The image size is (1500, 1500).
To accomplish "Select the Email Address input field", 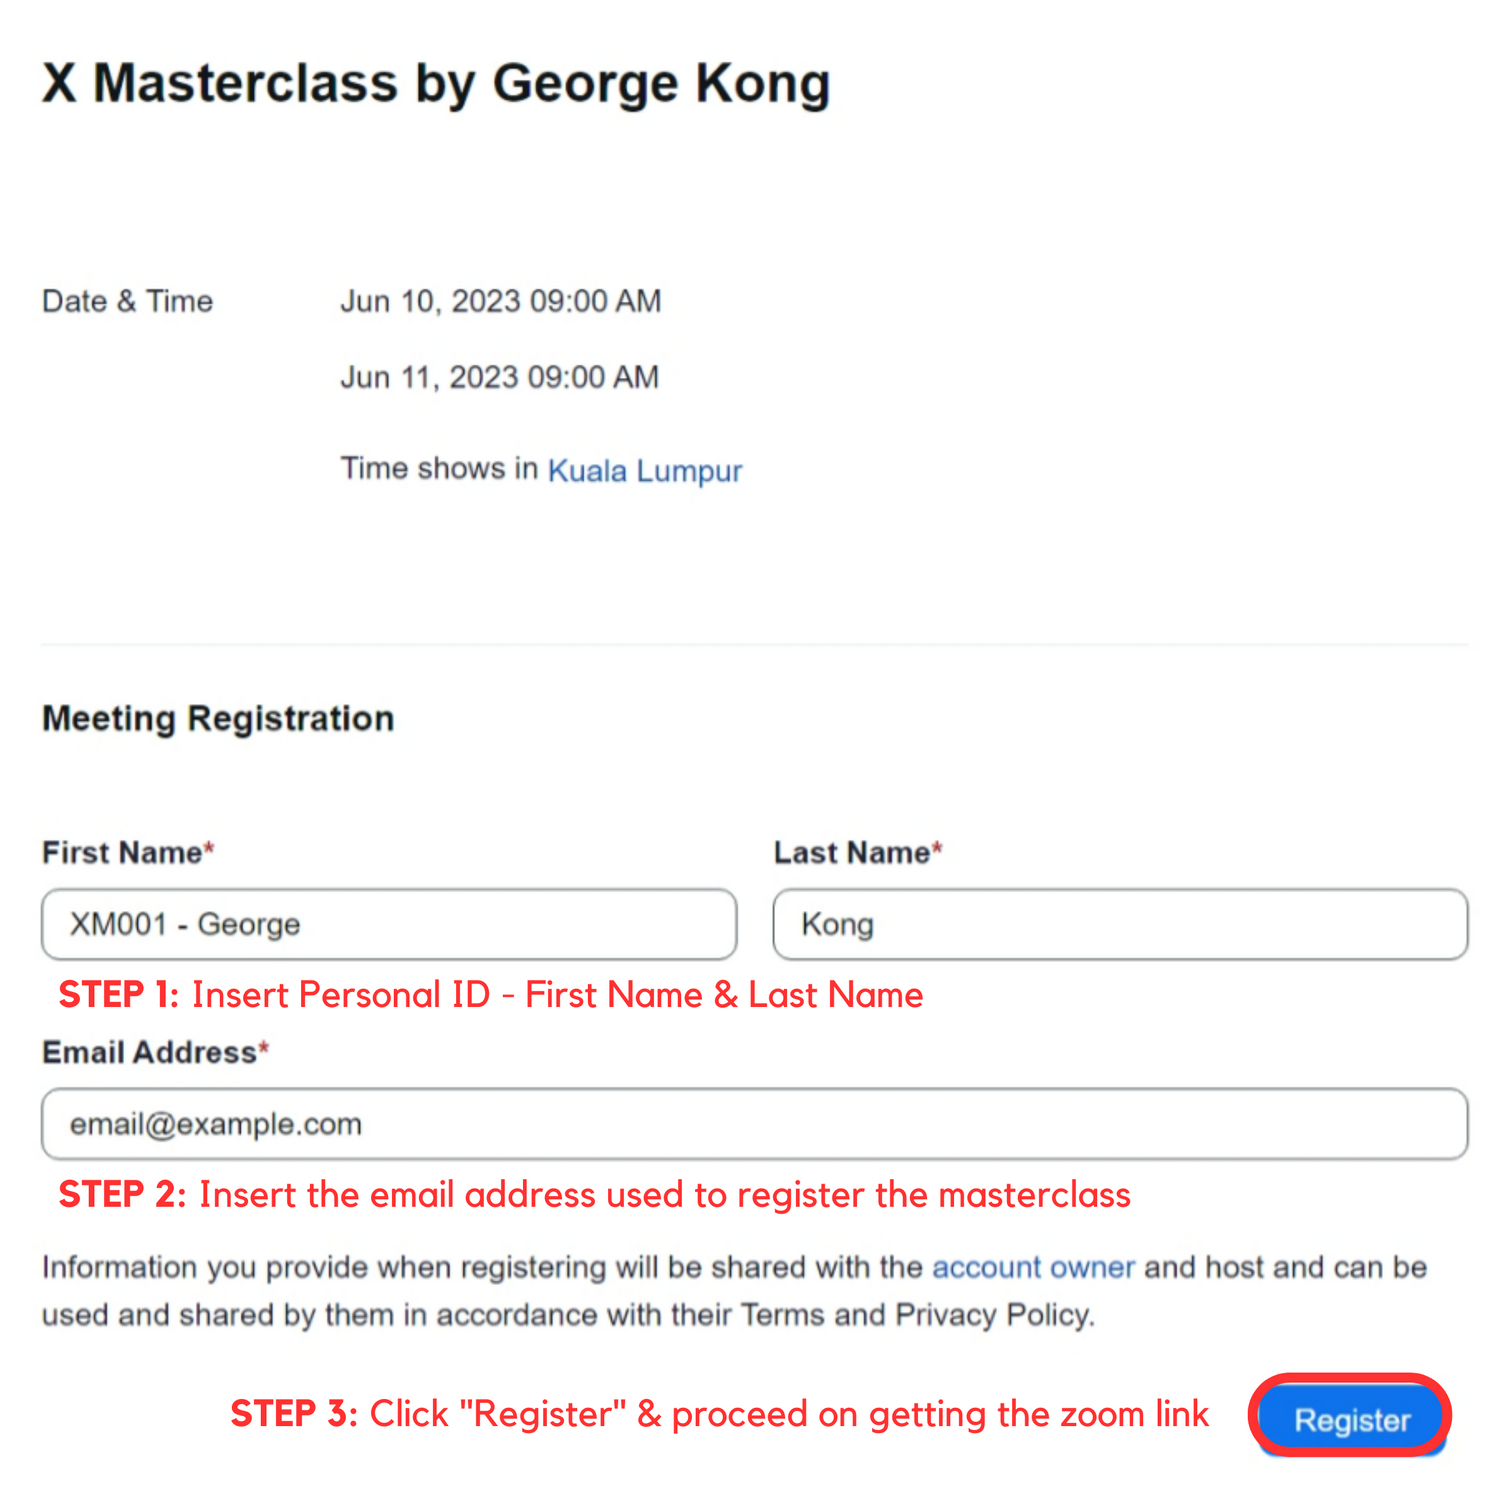I will [x=755, y=1124].
